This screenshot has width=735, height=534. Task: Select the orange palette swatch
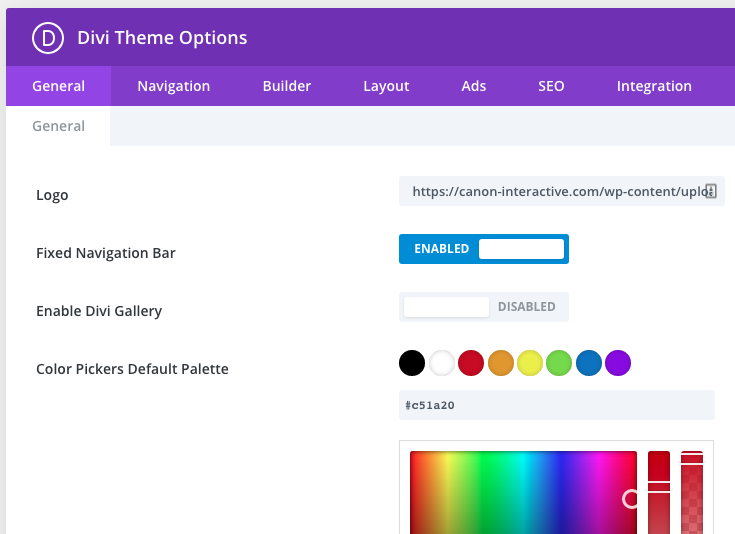(501, 363)
